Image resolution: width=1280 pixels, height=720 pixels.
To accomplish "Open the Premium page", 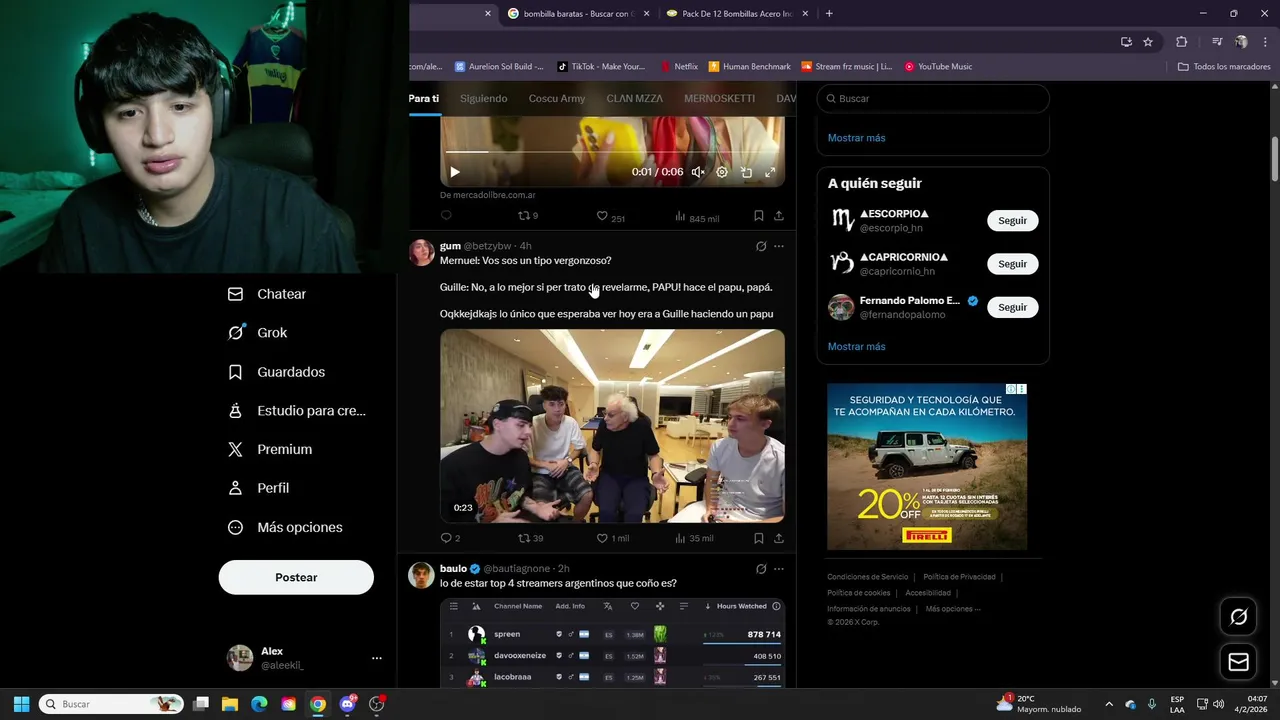I will pos(269,450).
